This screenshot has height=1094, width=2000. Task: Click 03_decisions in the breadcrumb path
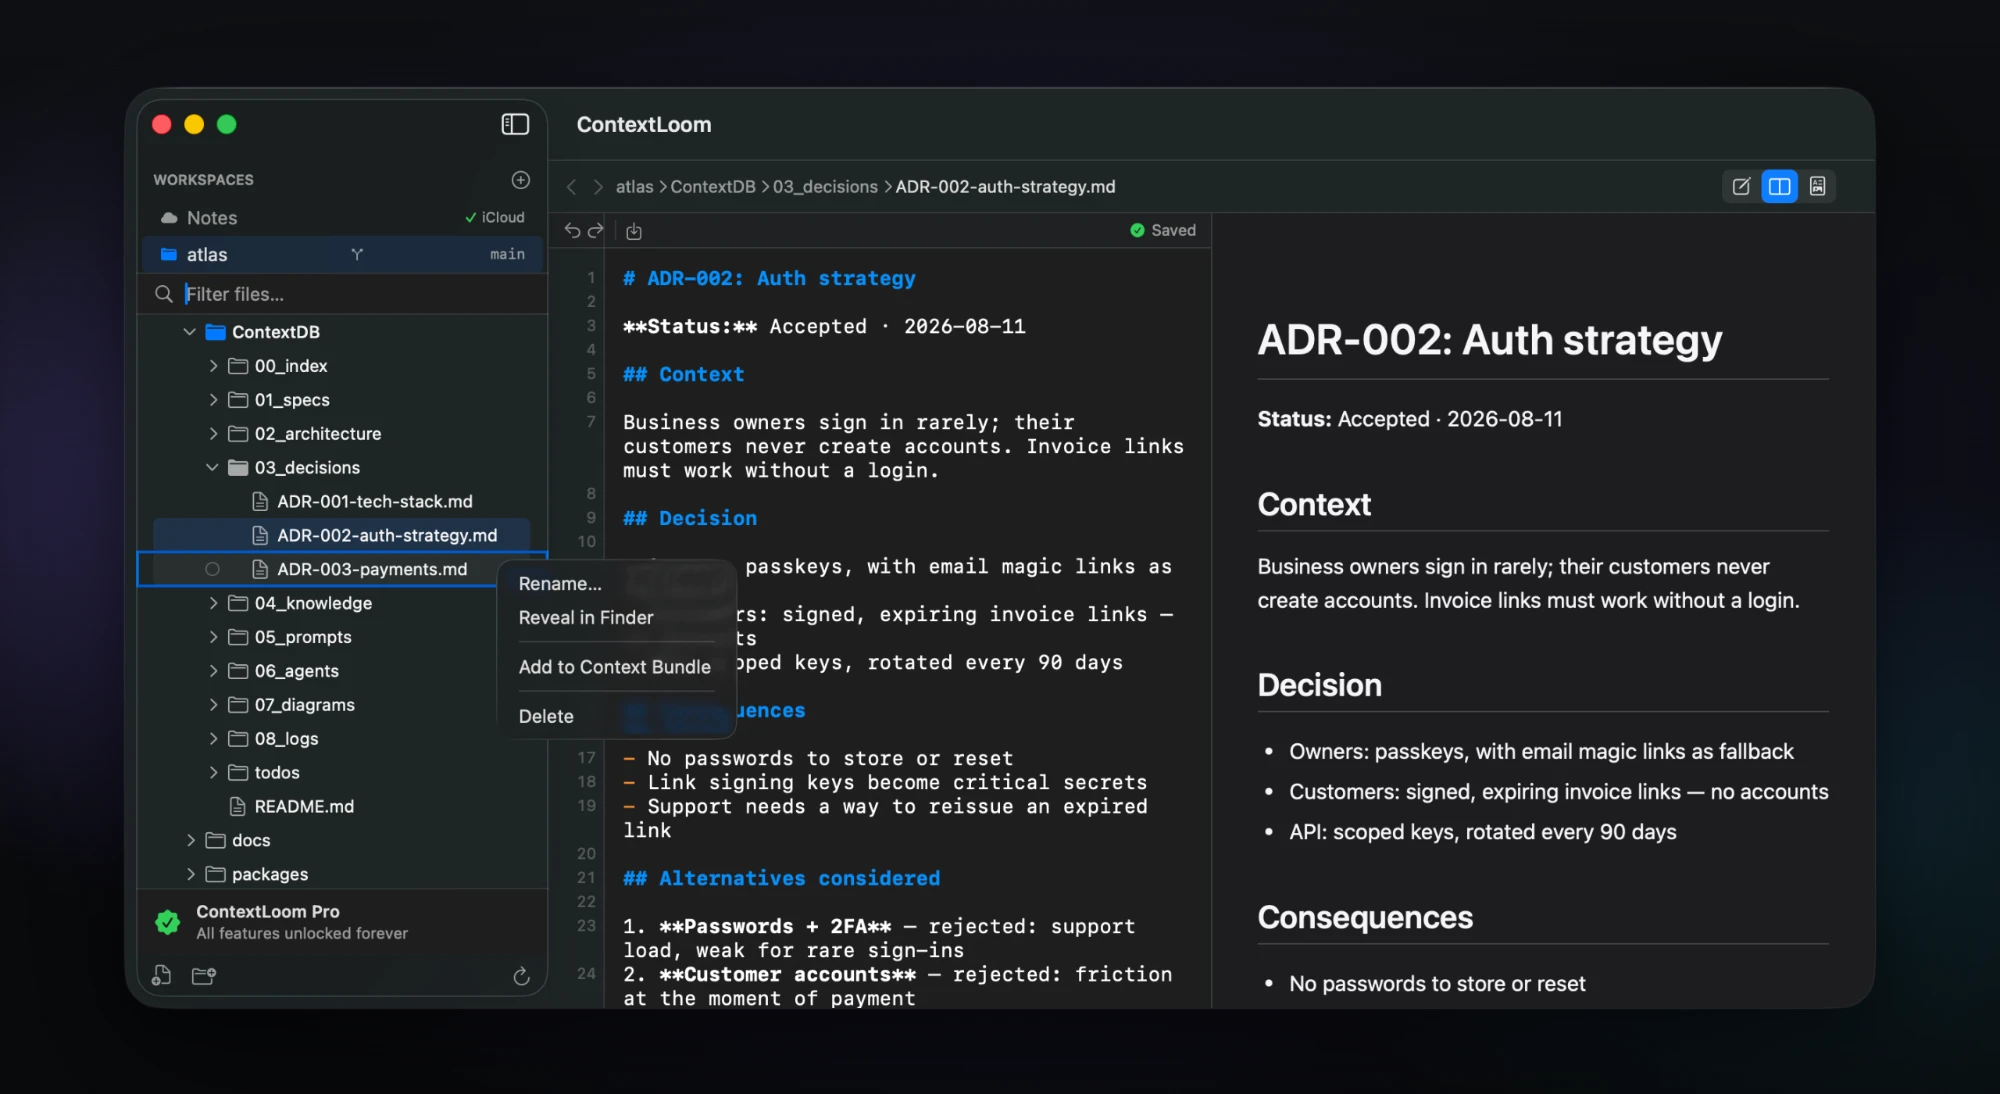825,187
